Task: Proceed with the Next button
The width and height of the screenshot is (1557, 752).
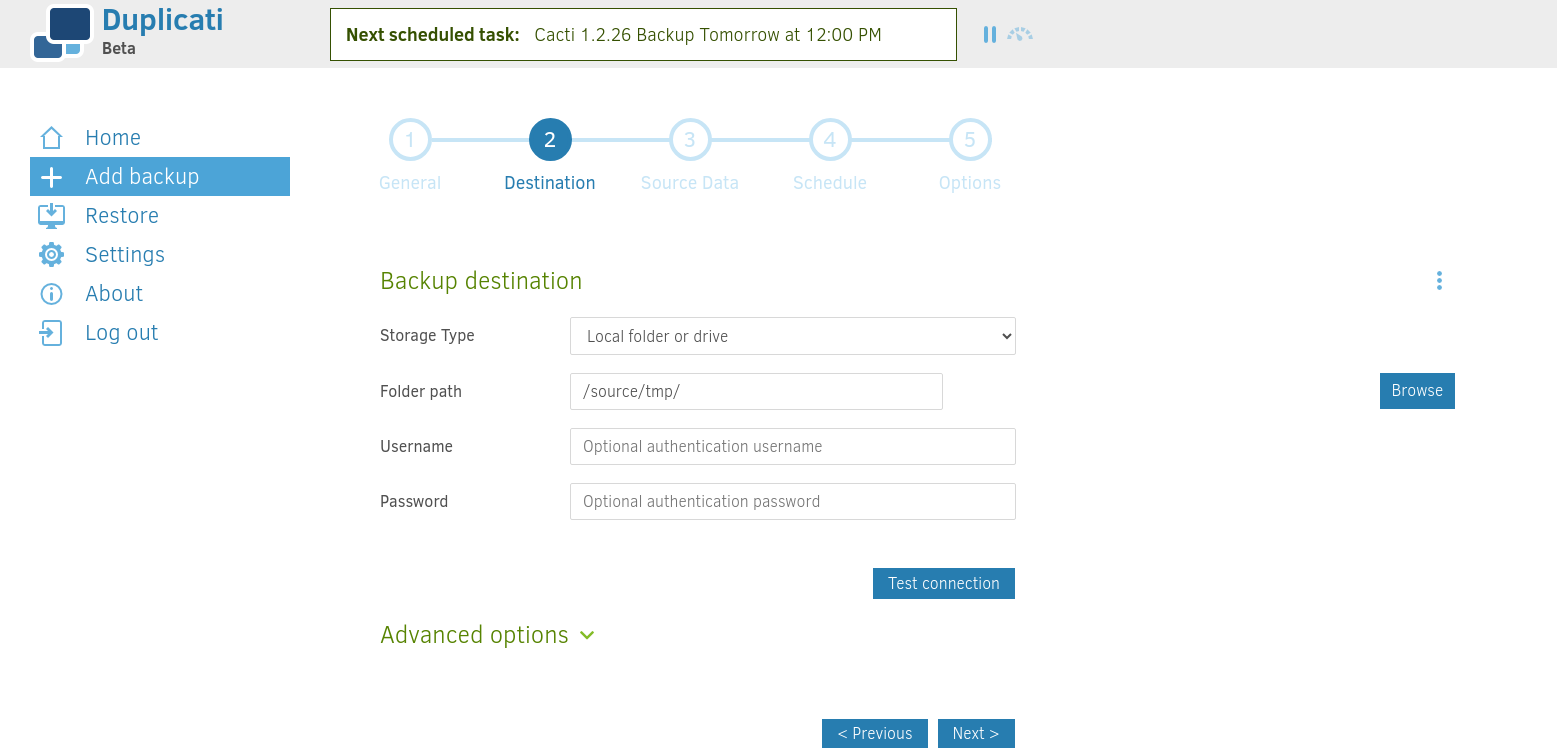Action: 975,733
